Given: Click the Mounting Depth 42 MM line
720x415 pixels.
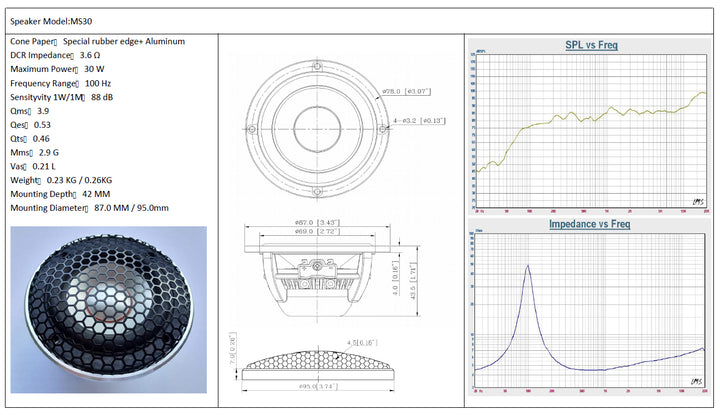Looking at the screenshot, I should 60,194.
